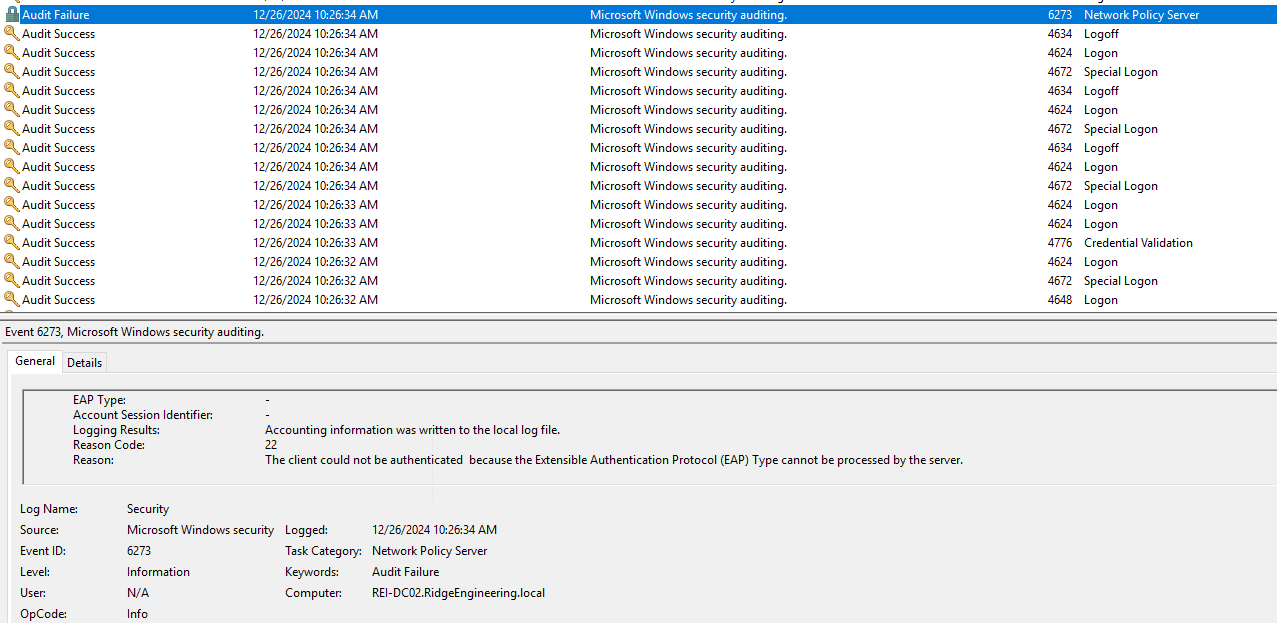Click the Event ID field value 6273
This screenshot has width=1277, height=623.
coord(139,551)
